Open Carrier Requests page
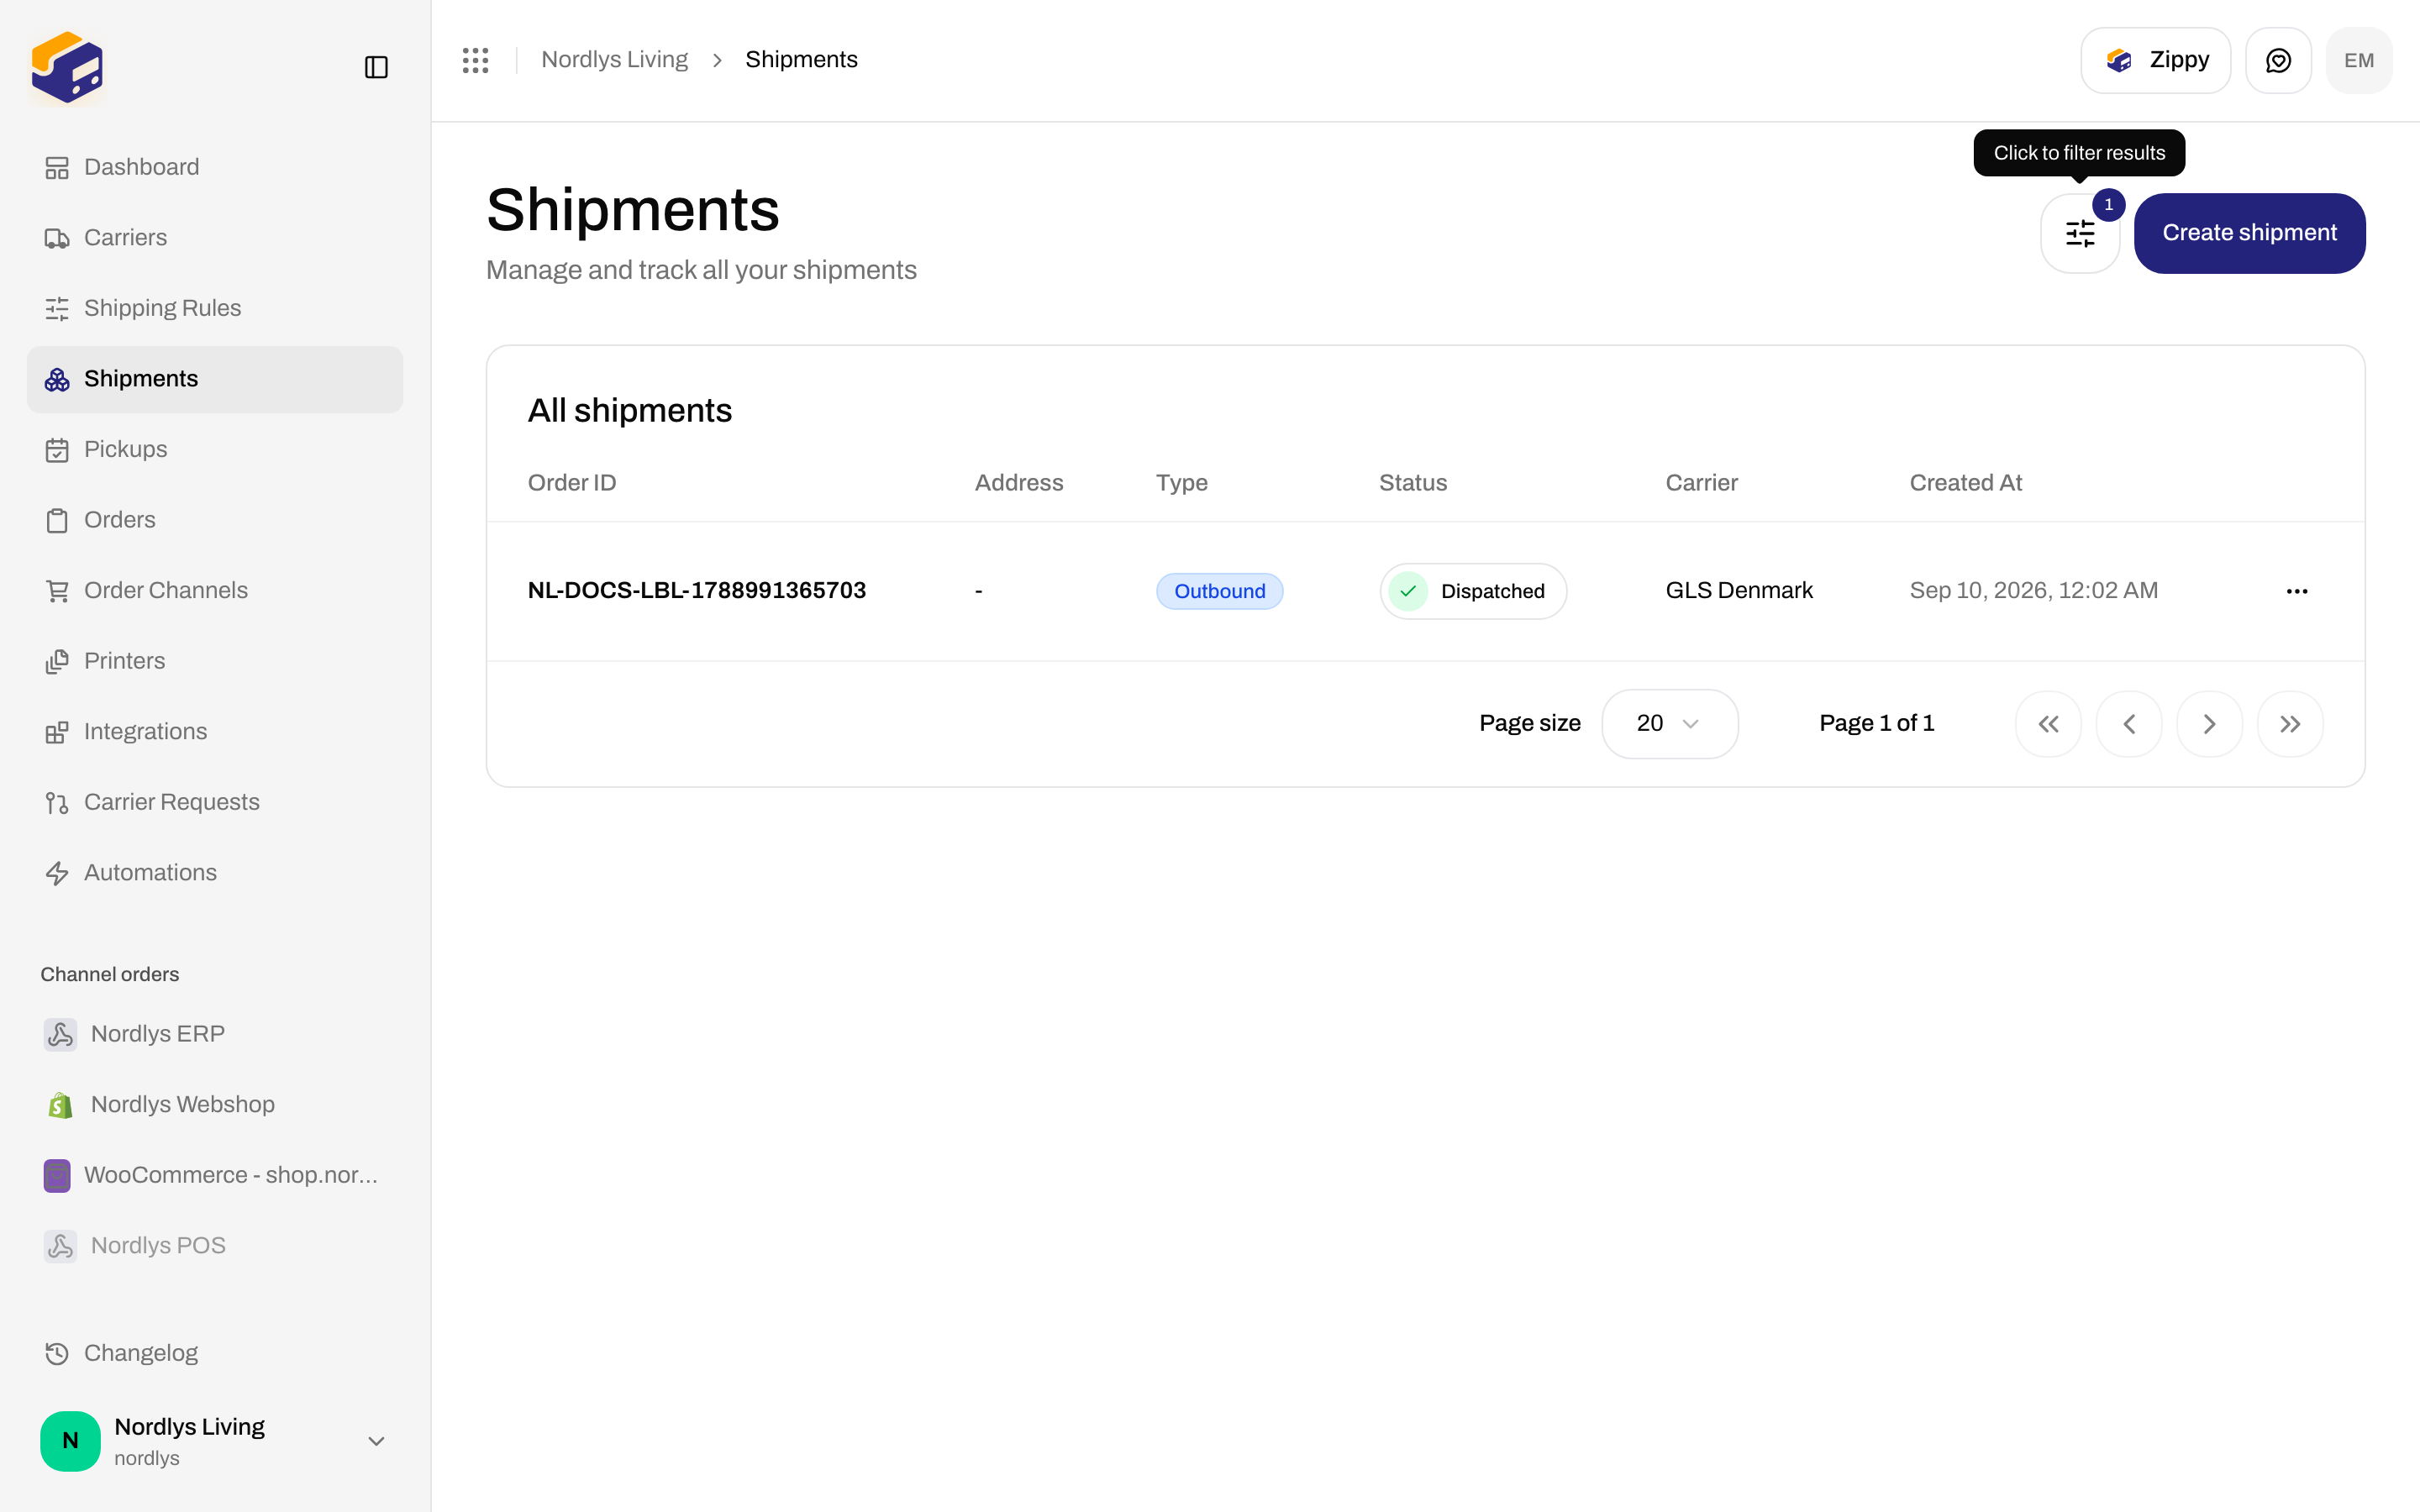Viewport: 2420px width, 1512px height. click(215, 802)
